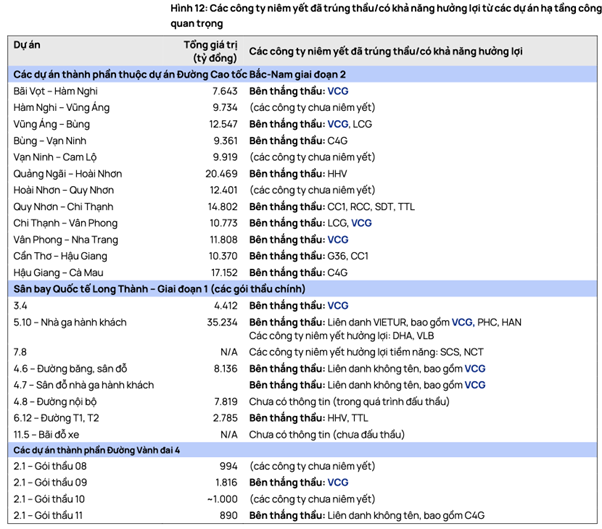Click 'Bên thắng thầu: HHV, TTL' text

(x=308, y=418)
